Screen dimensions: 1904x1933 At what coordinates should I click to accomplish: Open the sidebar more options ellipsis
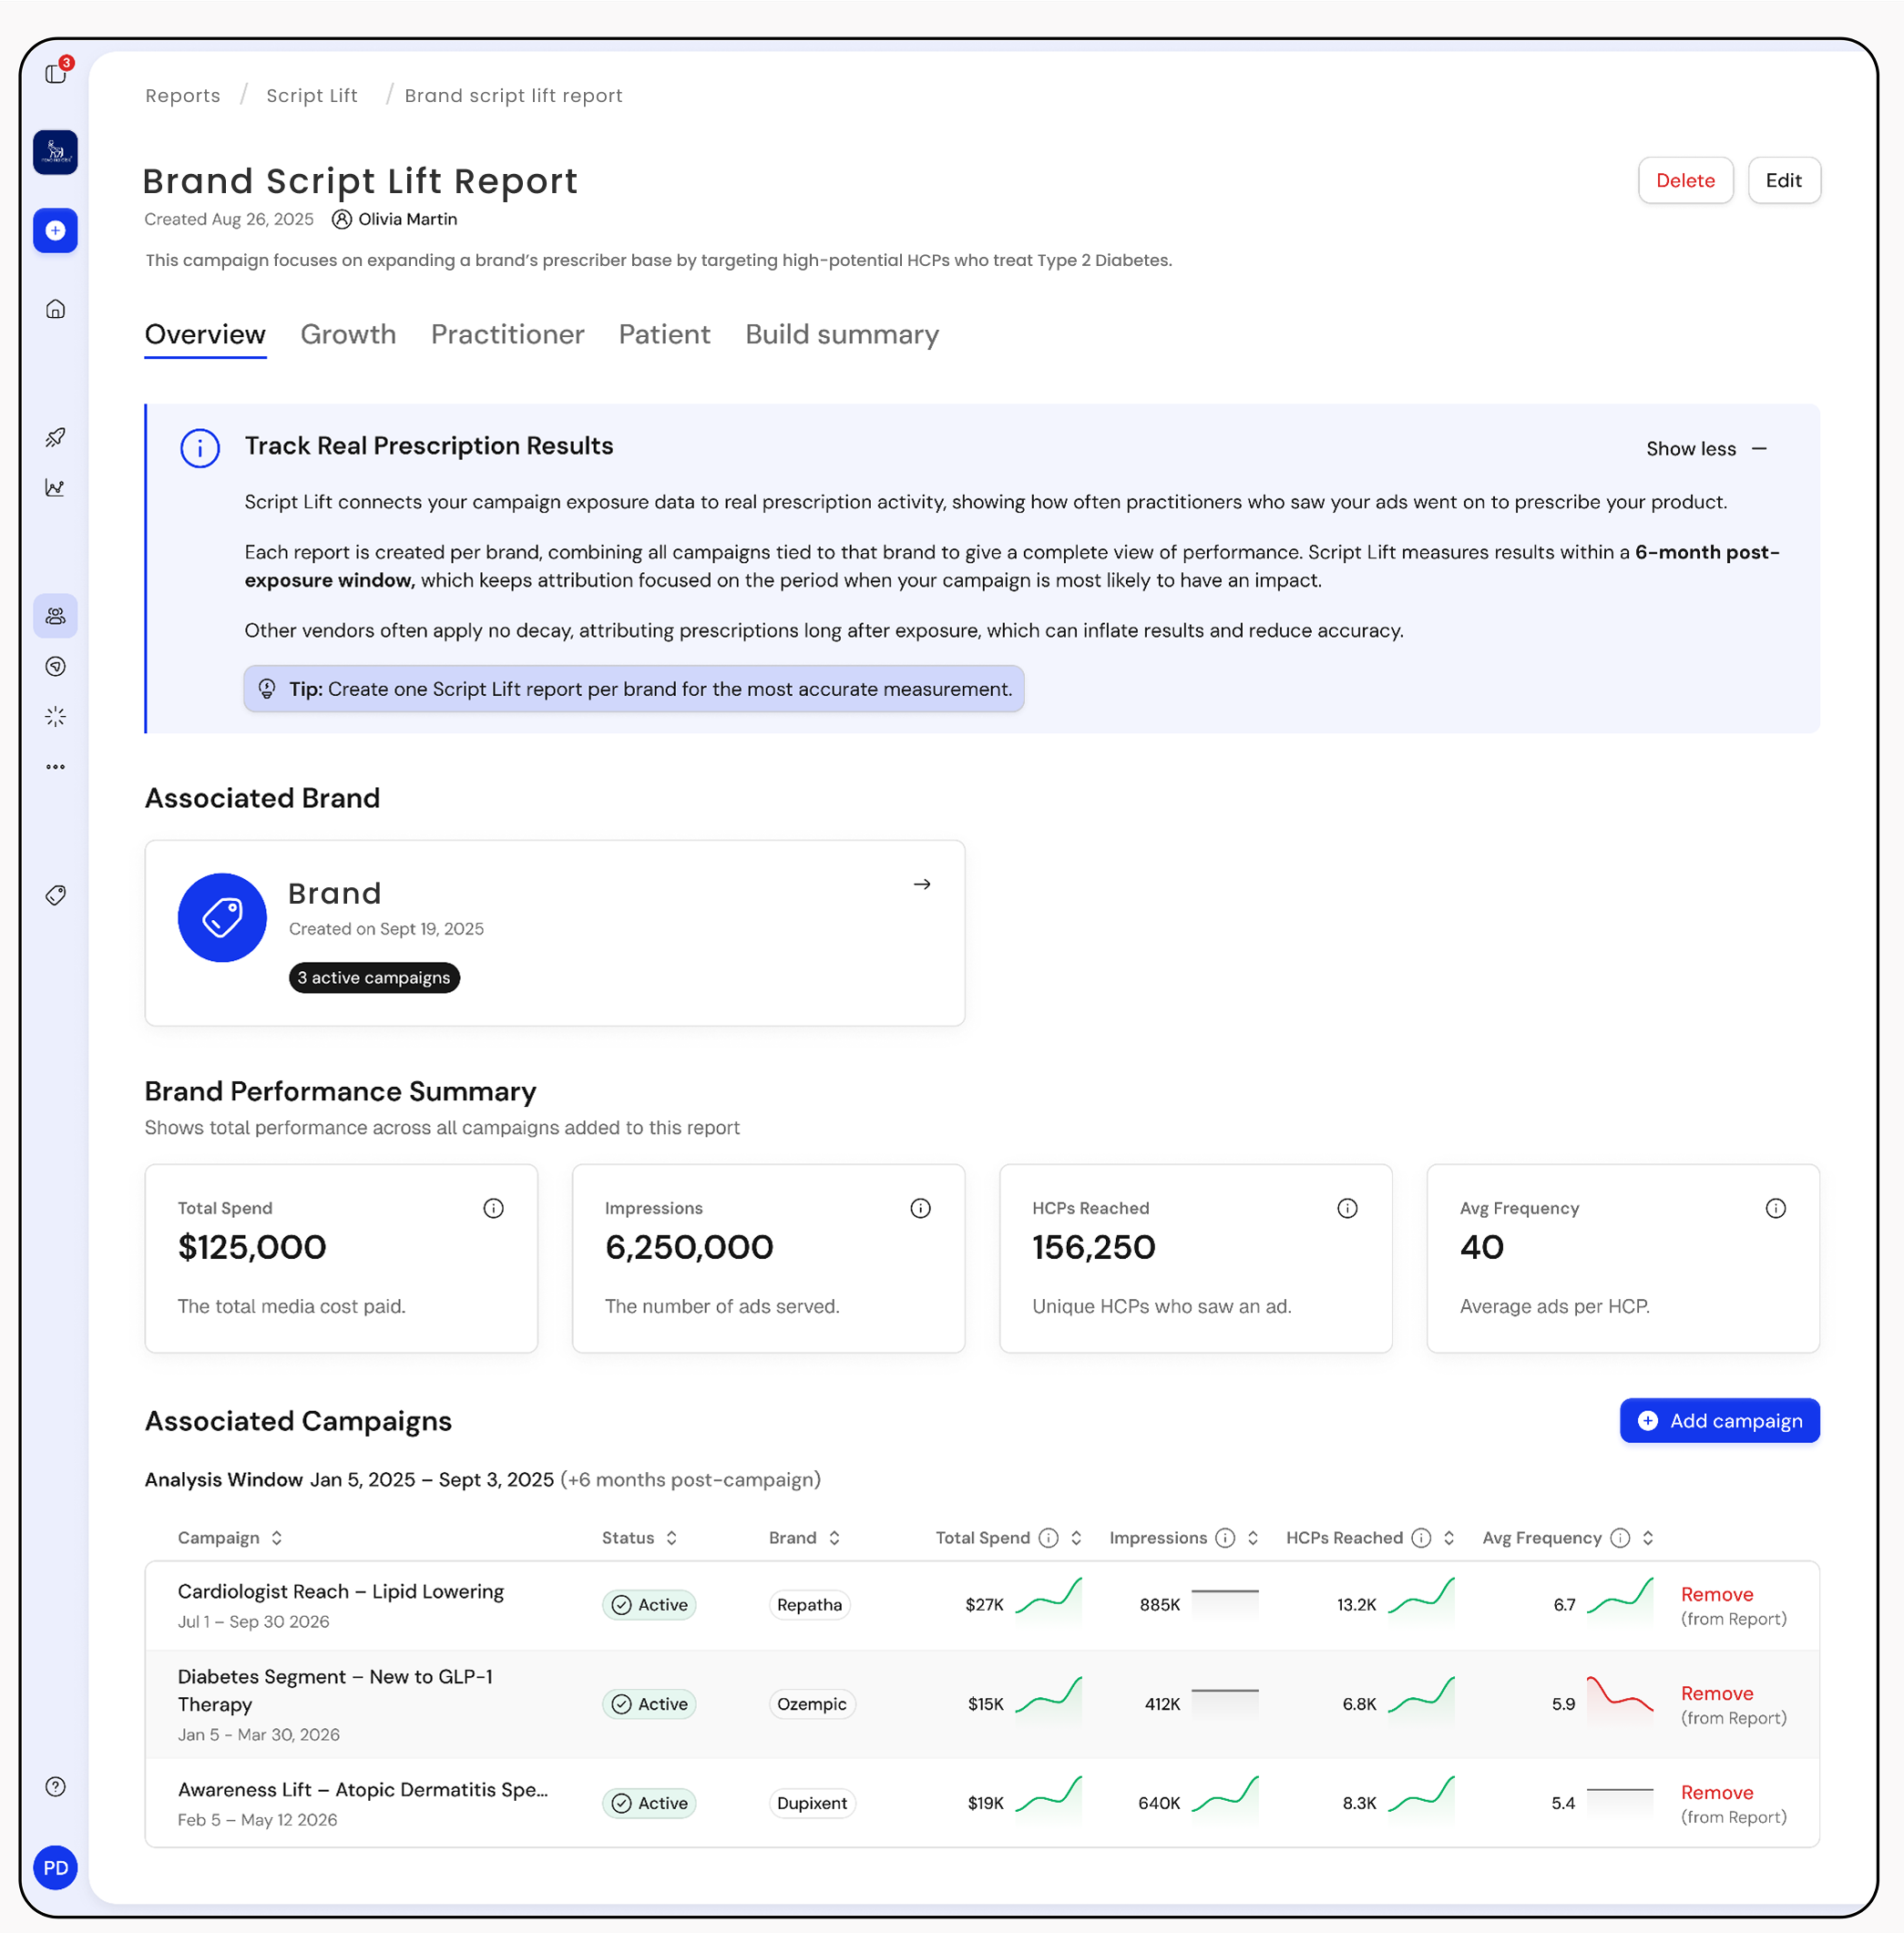(x=56, y=767)
